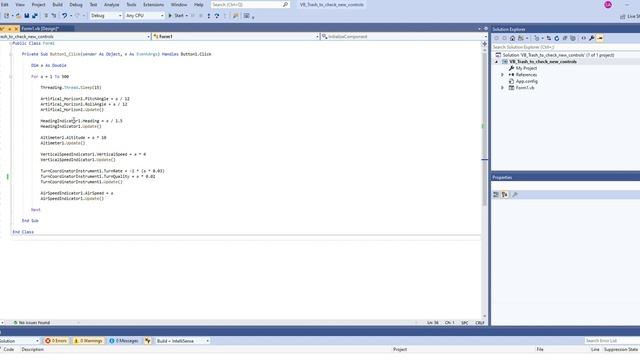Click the Properties wrench icon in Solution Explorer
The height and width of the screenshot is (360, 640).
point(591,38)
